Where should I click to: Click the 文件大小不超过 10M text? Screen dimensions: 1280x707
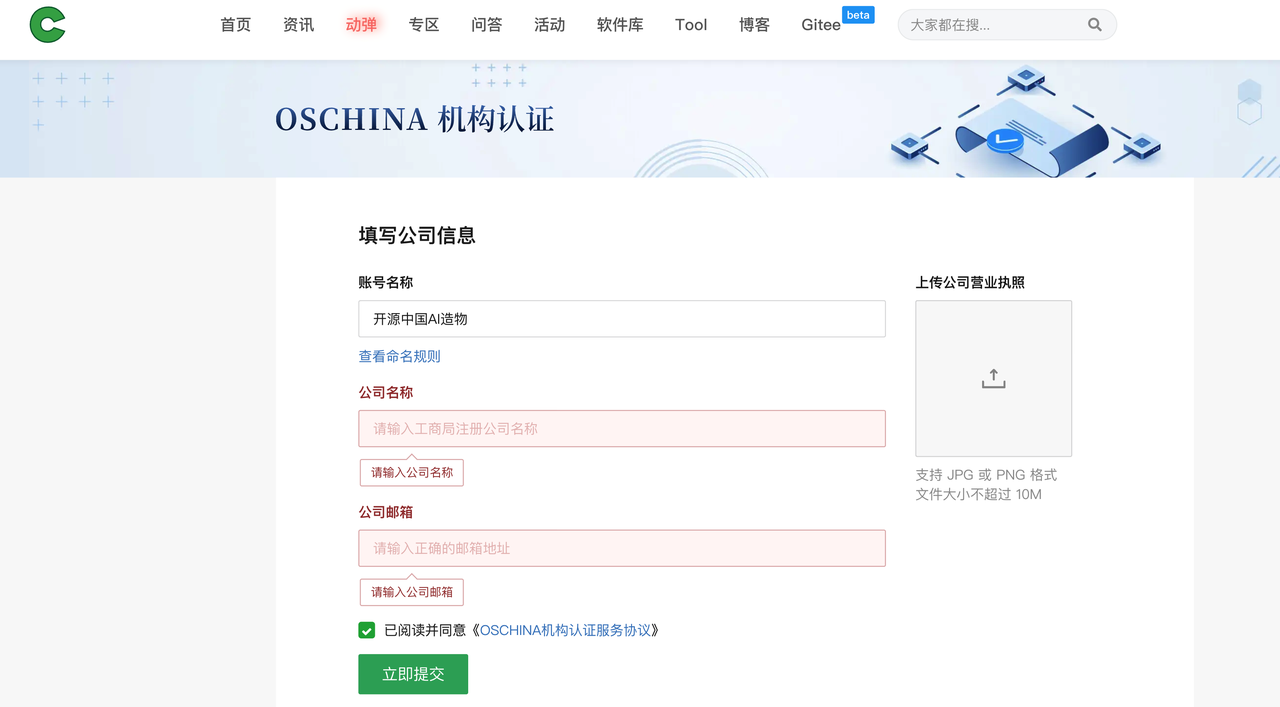(x=978, y=494)
